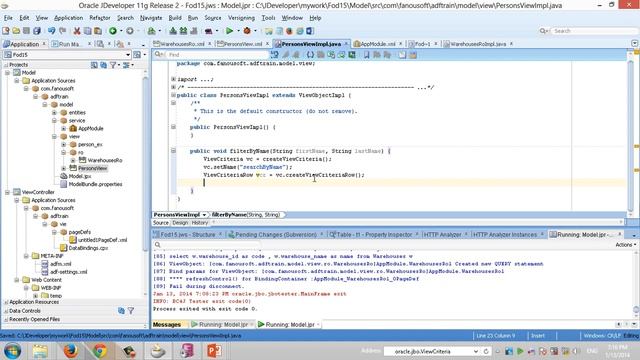Click the filterByName(String, String) breadcrumb
Screen dimensions: 640x360
tap(246, 215)
